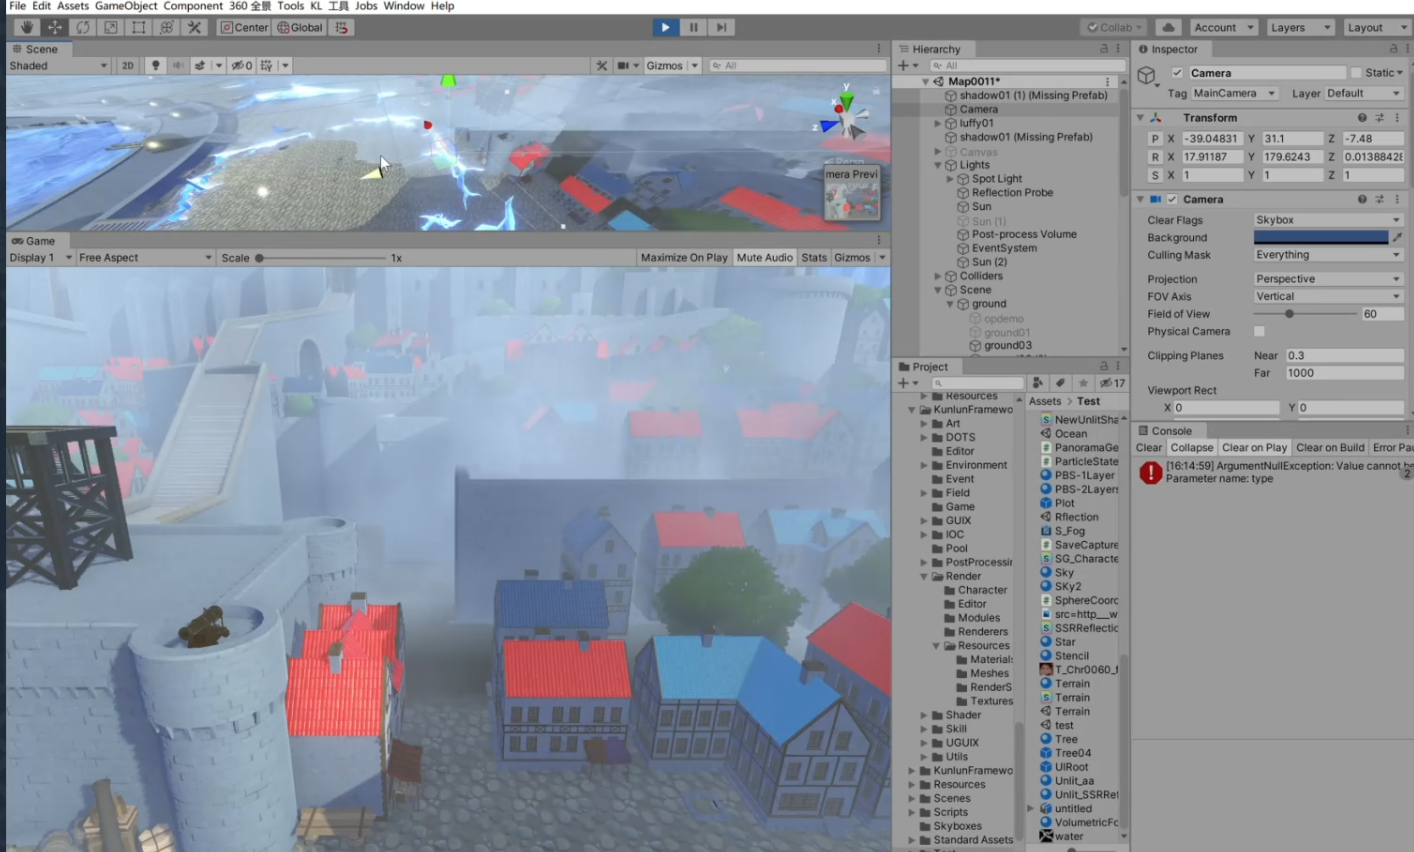Open the Layer Default dropdown

(x=1364, y=93)
